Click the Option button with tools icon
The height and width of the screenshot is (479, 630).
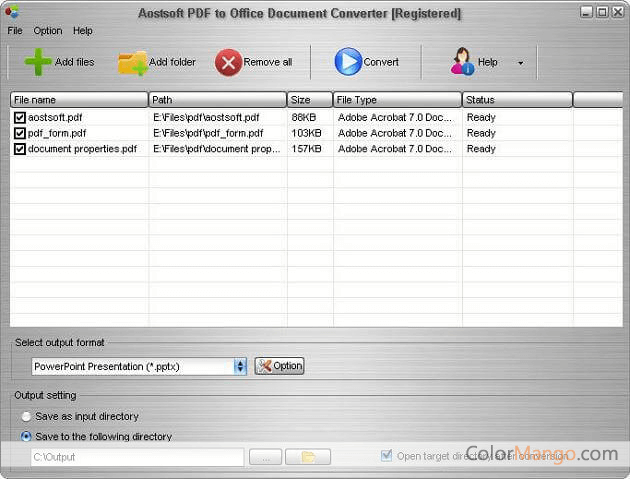[x=279, y=366]
